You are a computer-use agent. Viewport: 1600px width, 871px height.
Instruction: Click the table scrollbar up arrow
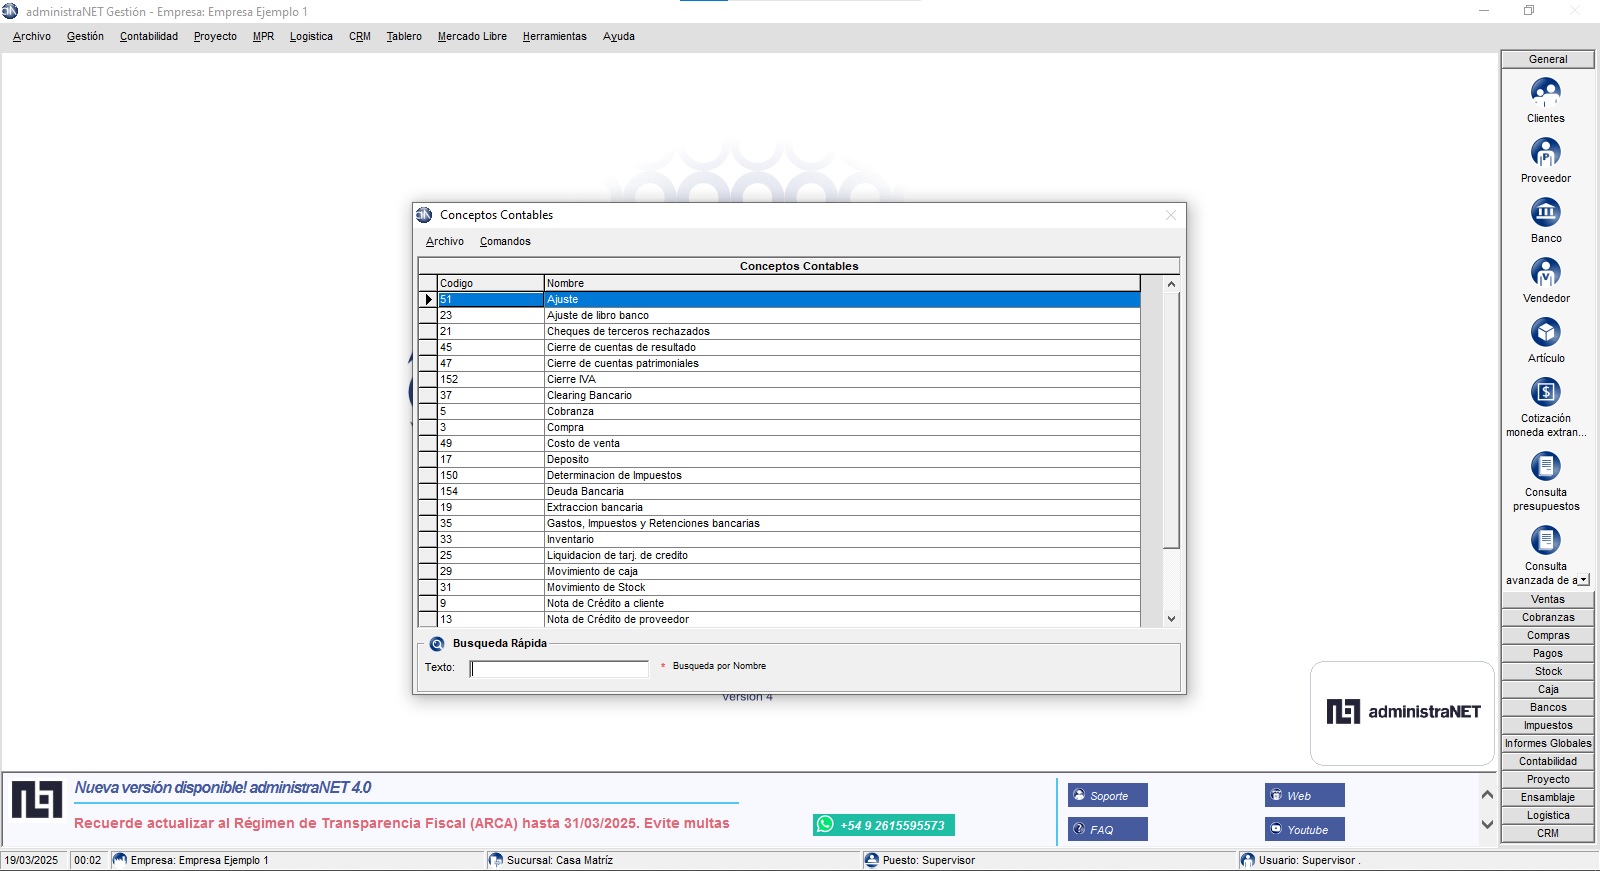(1172, 284)
